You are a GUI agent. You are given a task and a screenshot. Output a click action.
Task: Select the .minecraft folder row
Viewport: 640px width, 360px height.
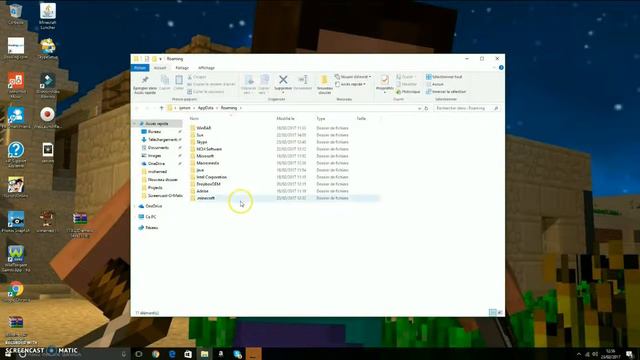[x=284, y=198]
